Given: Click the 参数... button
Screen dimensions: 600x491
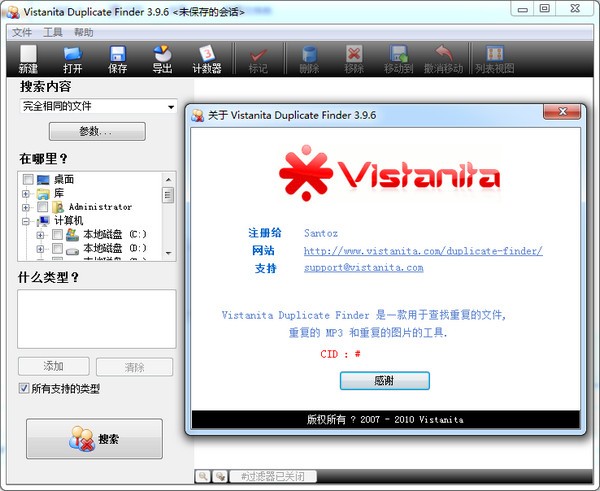Looking at the screenshot, I should coord(97,132).
